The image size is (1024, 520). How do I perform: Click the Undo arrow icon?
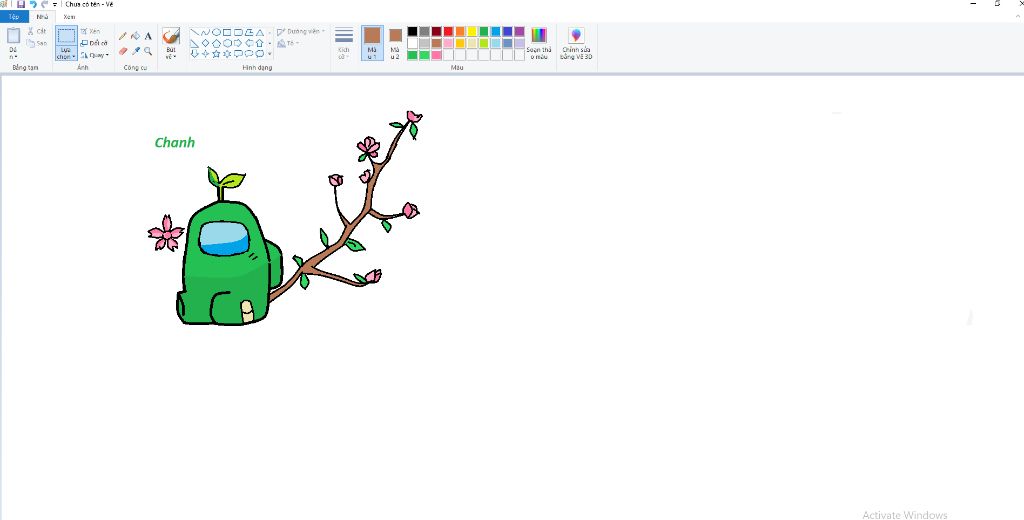tap(33, 4)
